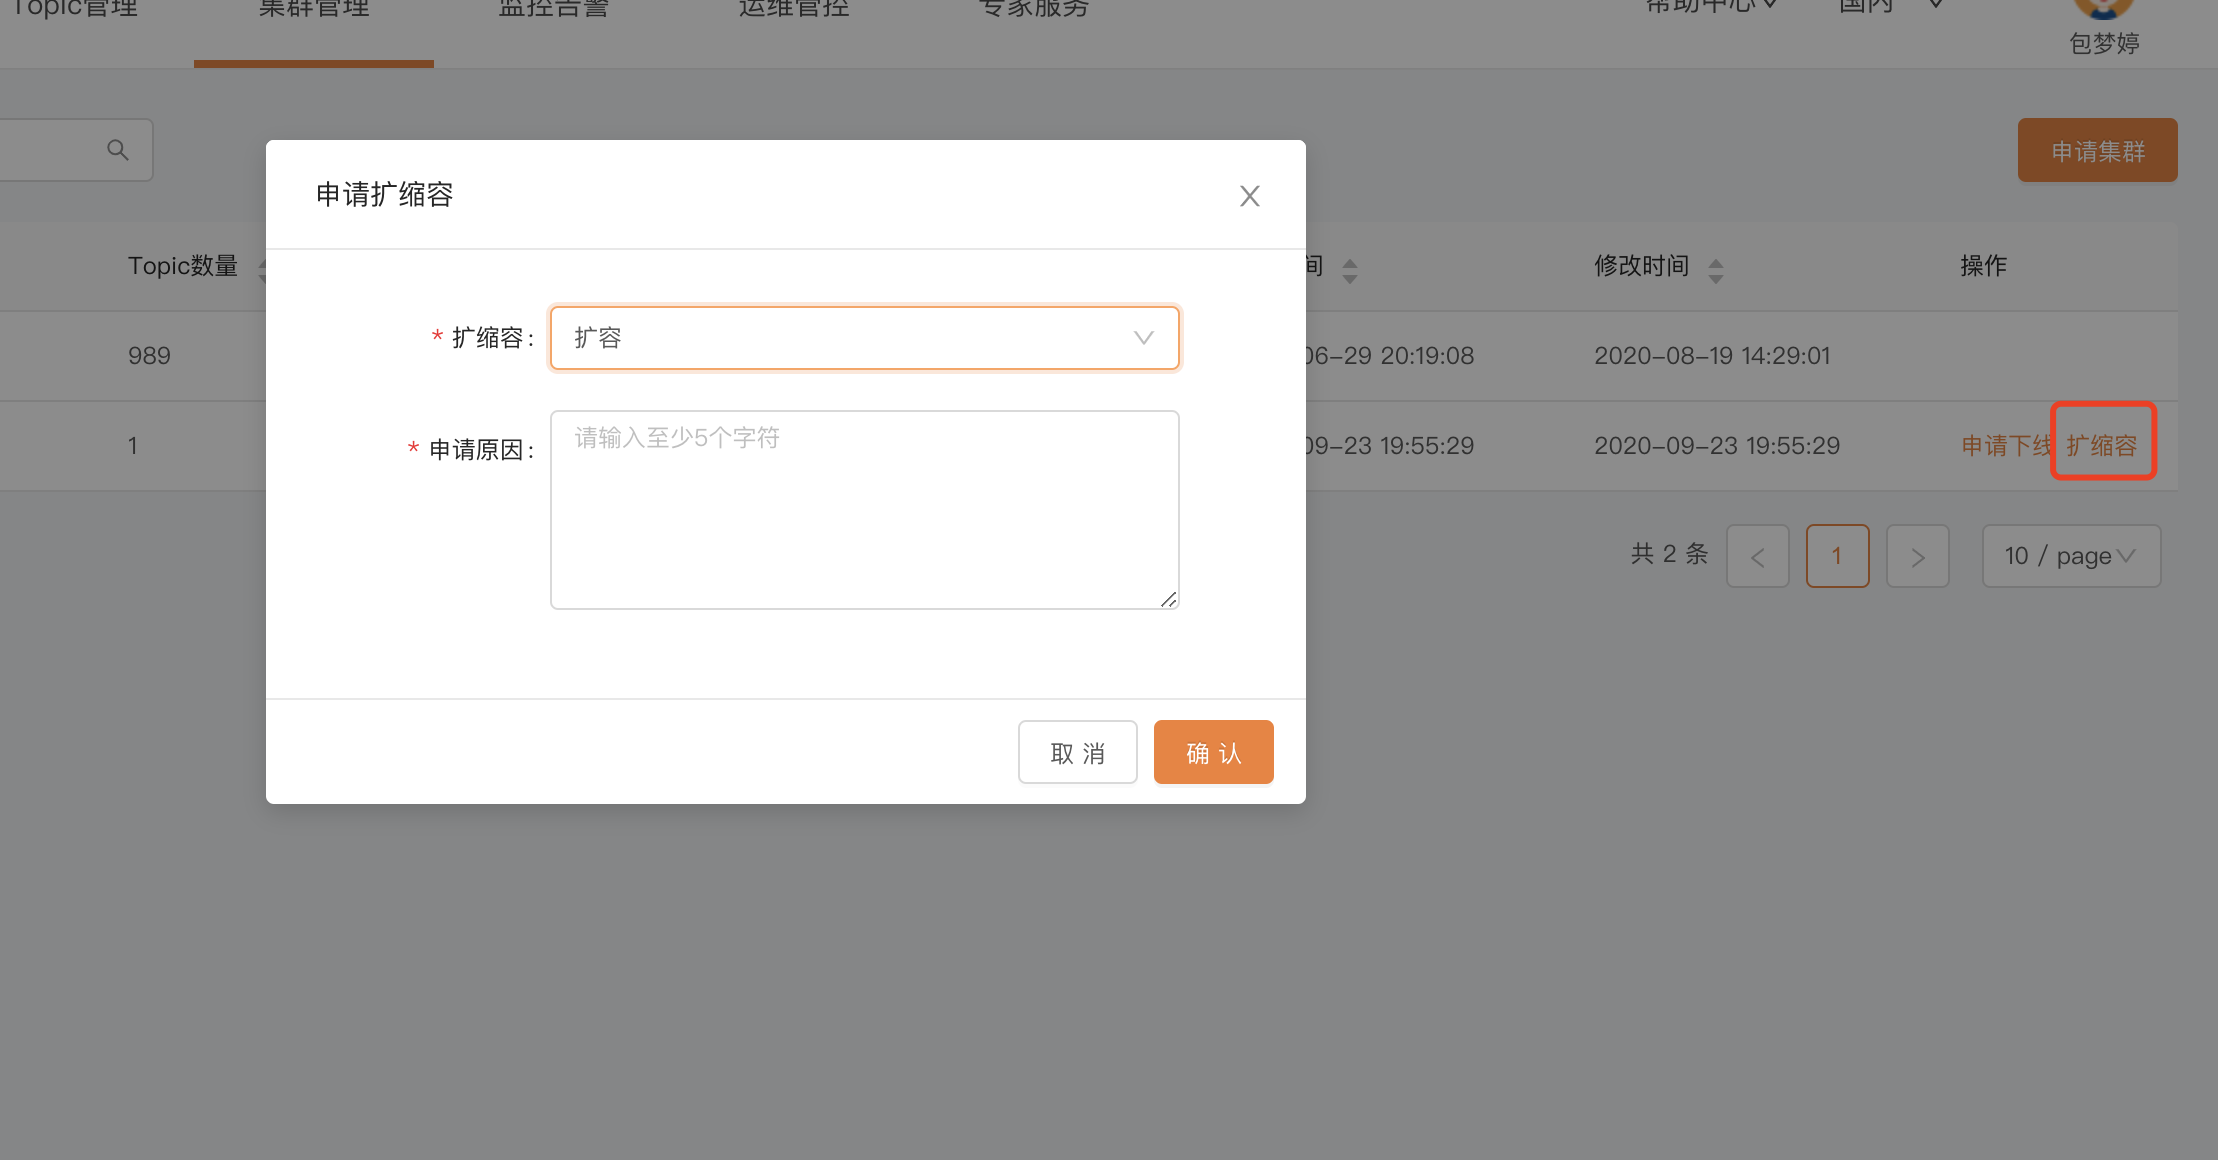Click the textarea resize handle corner
Image resolution: width=2218 pixels, height=1160 pixels.
tap(1168, 599)
